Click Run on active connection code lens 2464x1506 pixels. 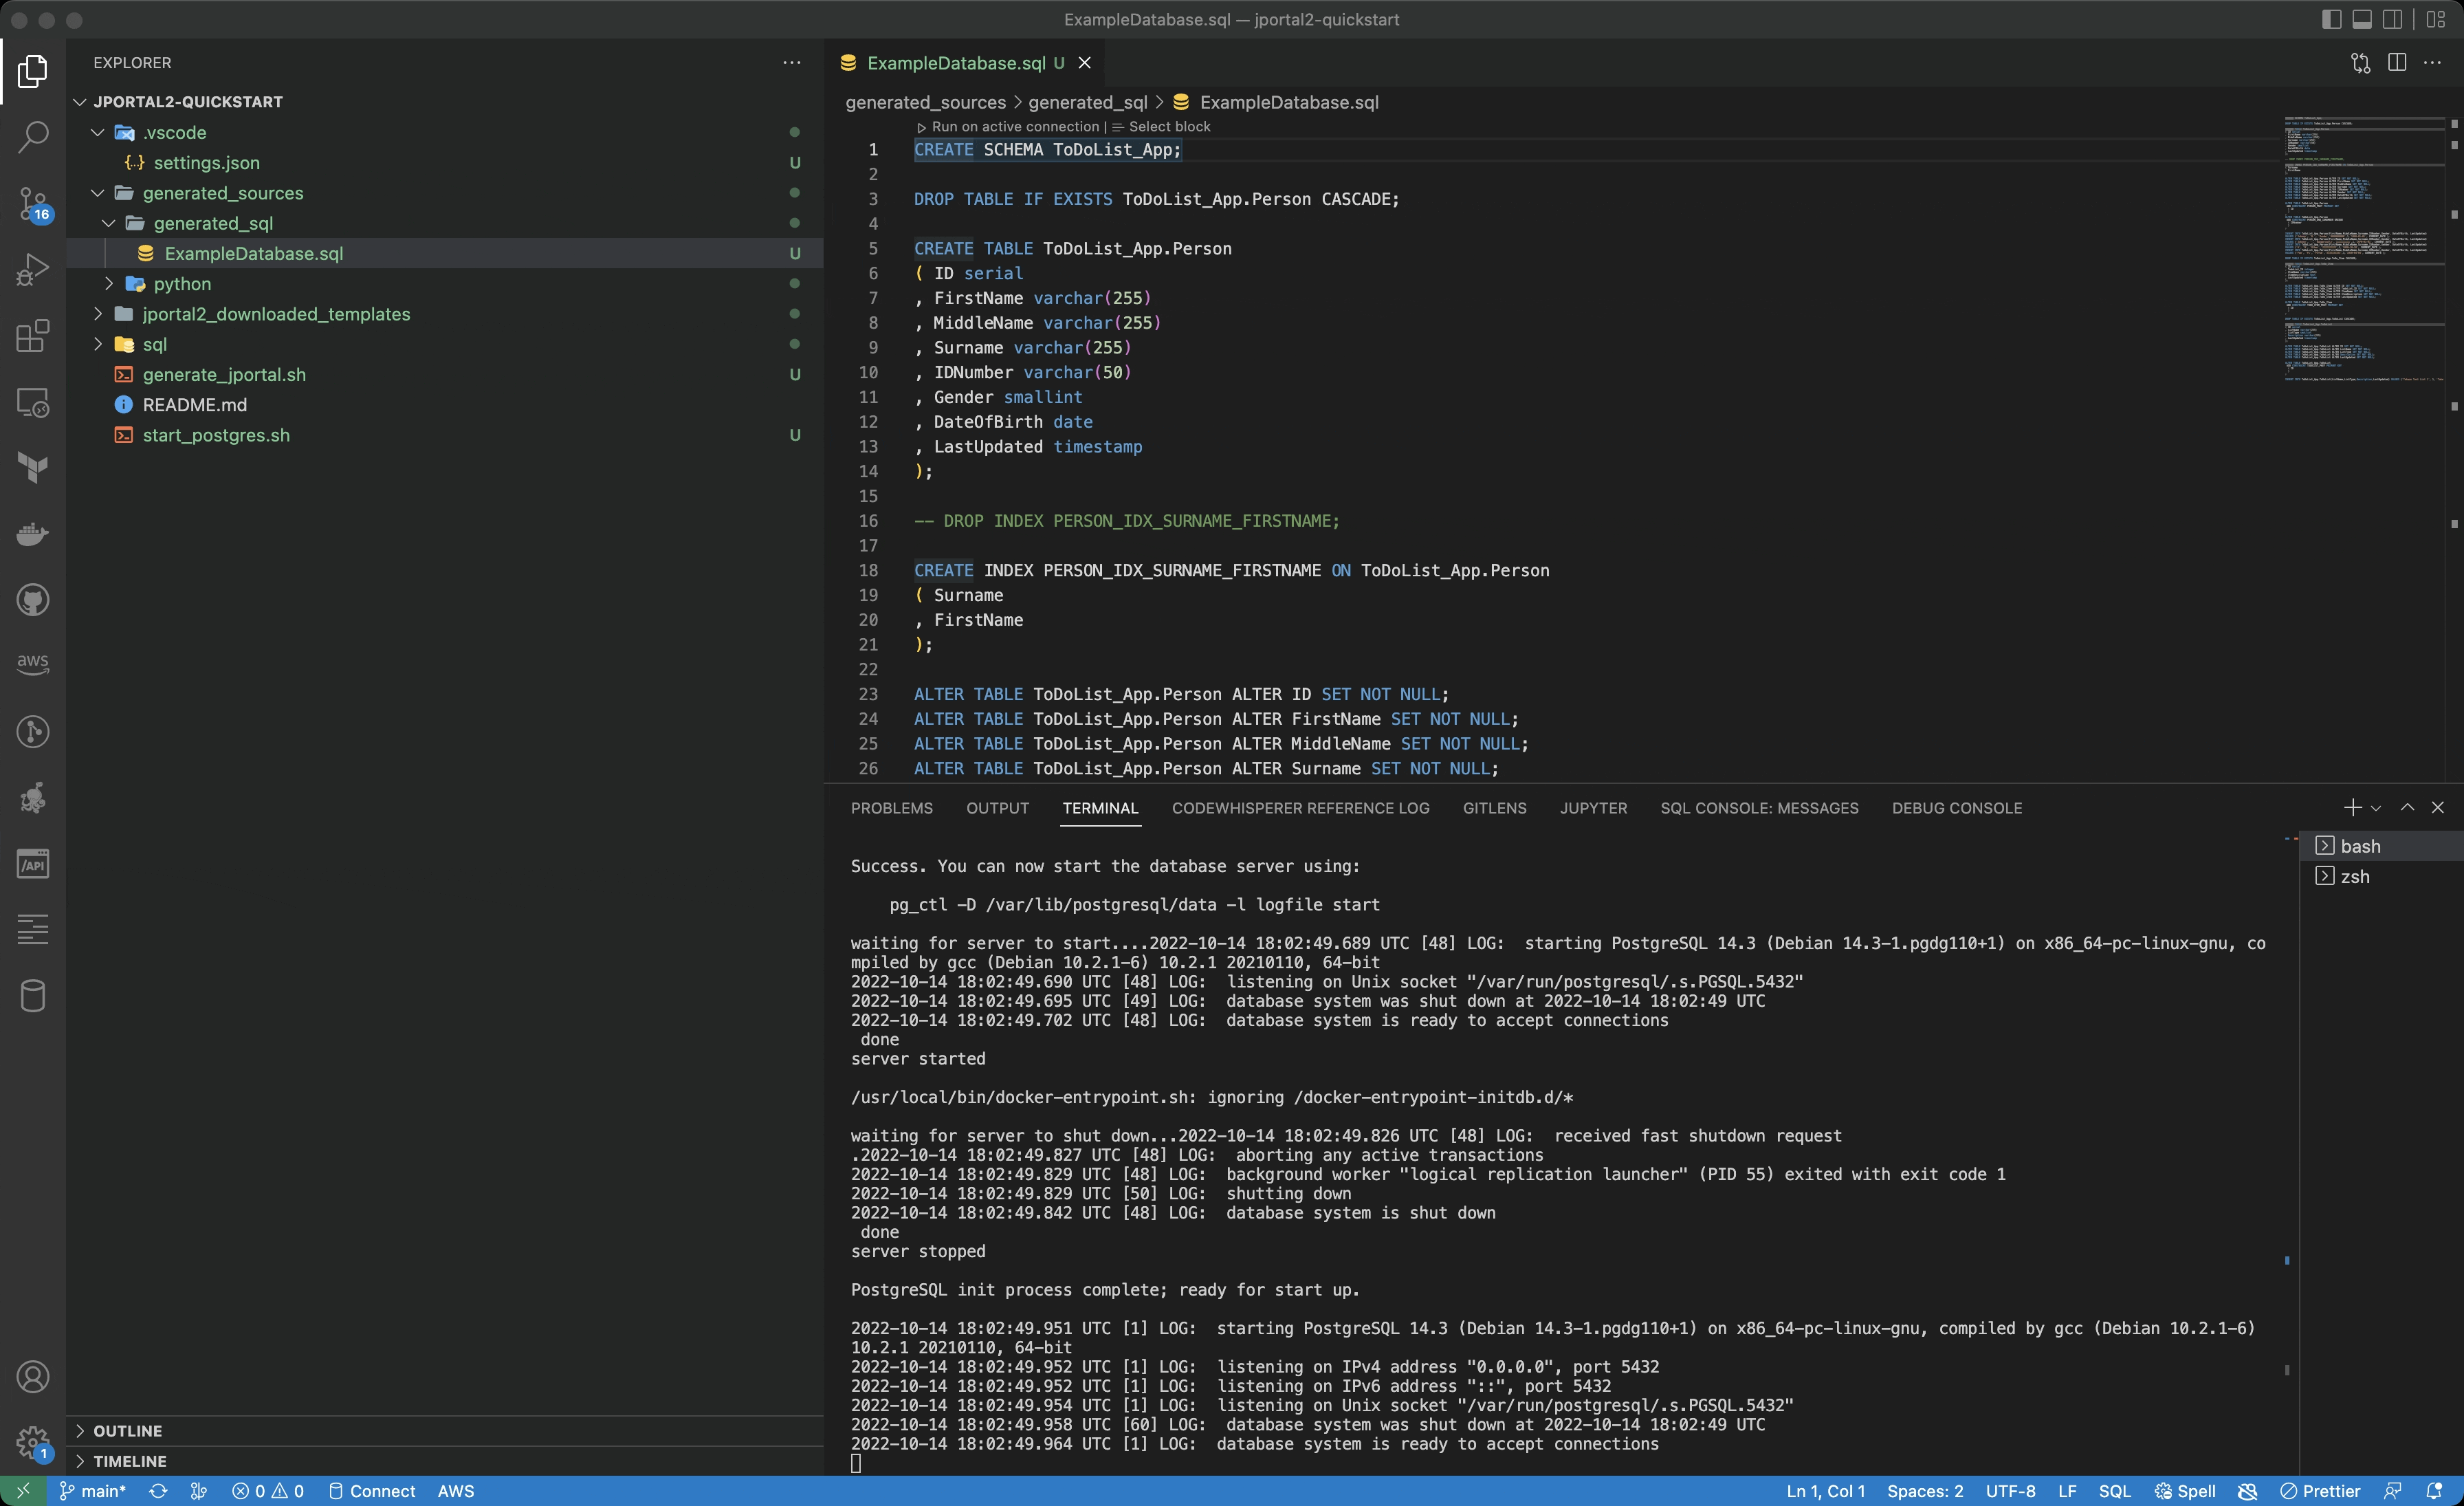pyautogui.click(x=1008, y=127)
